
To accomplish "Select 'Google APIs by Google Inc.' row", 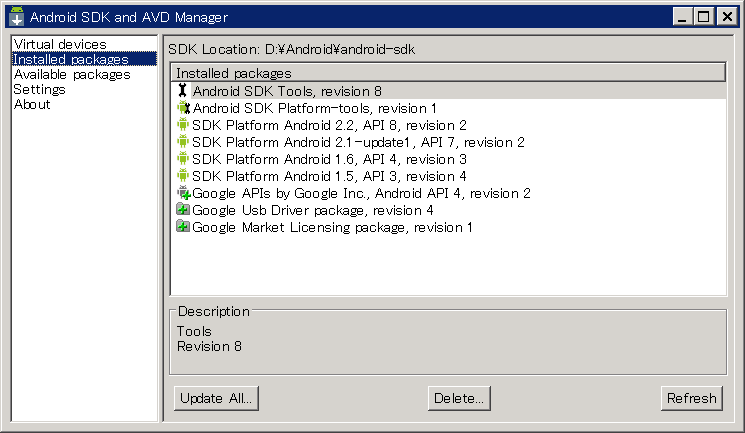I will pyautogui.click(x=449, y=193).
